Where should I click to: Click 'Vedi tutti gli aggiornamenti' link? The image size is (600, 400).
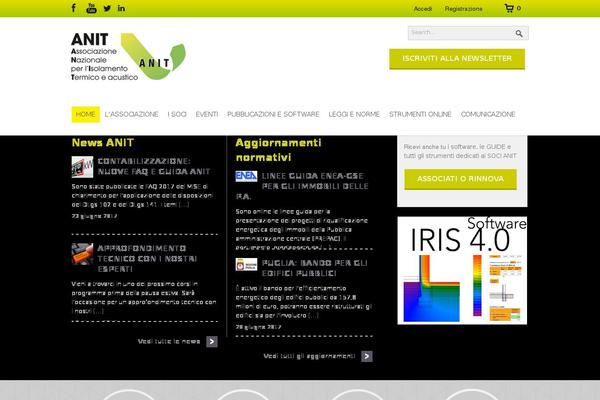[309, 356]
